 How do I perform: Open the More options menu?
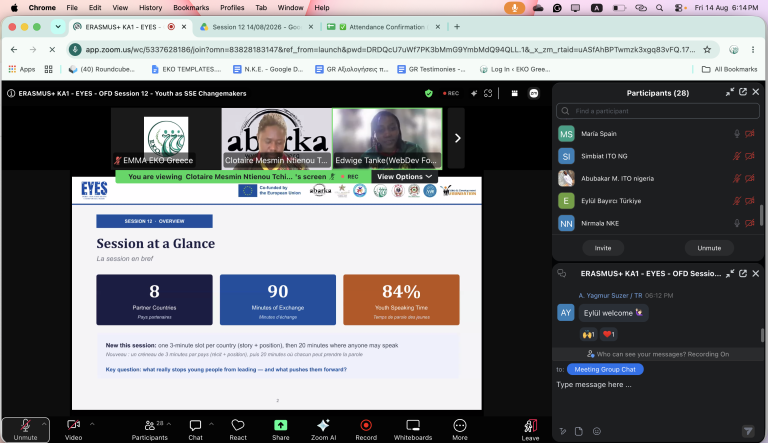459,430
